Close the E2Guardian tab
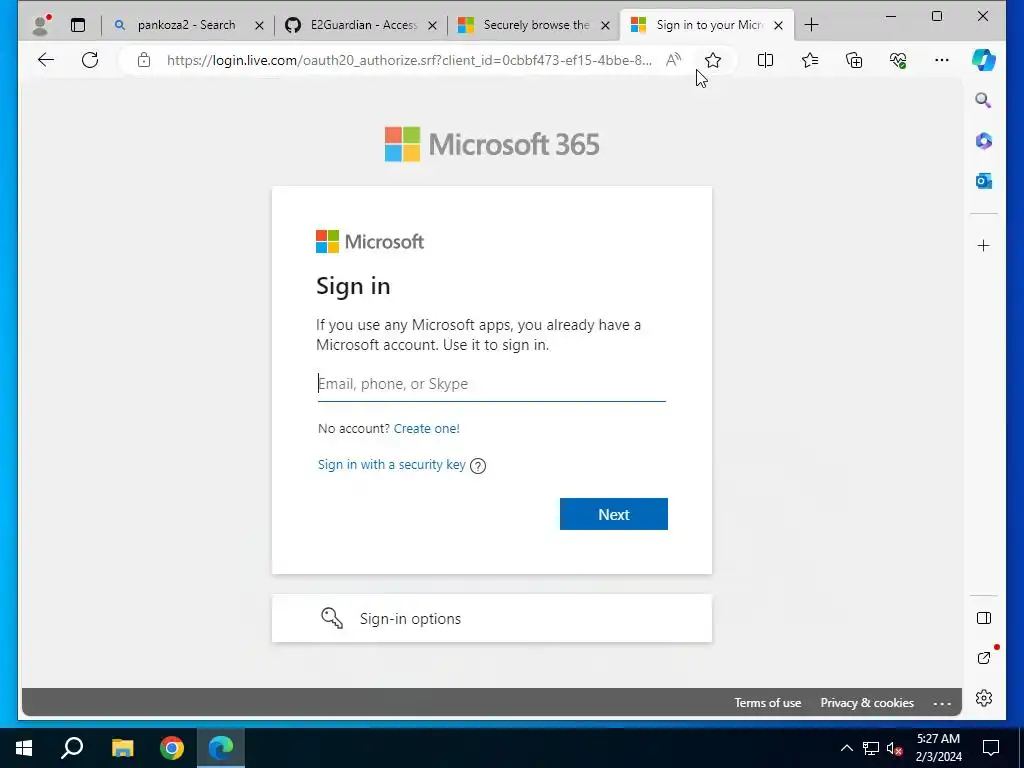The image size is (1024, 768). pyautogui.click(x=432, y=25)
